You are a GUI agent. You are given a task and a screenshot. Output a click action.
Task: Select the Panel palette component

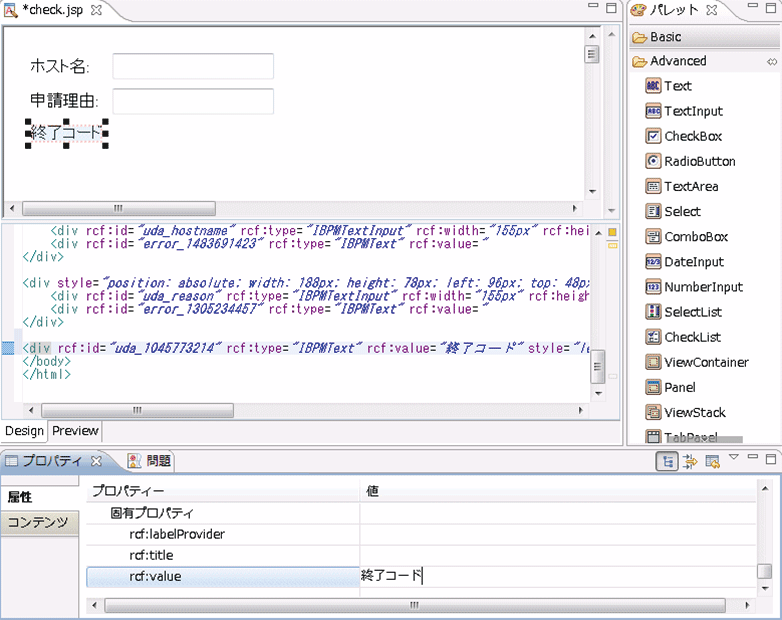click(670, 387)
